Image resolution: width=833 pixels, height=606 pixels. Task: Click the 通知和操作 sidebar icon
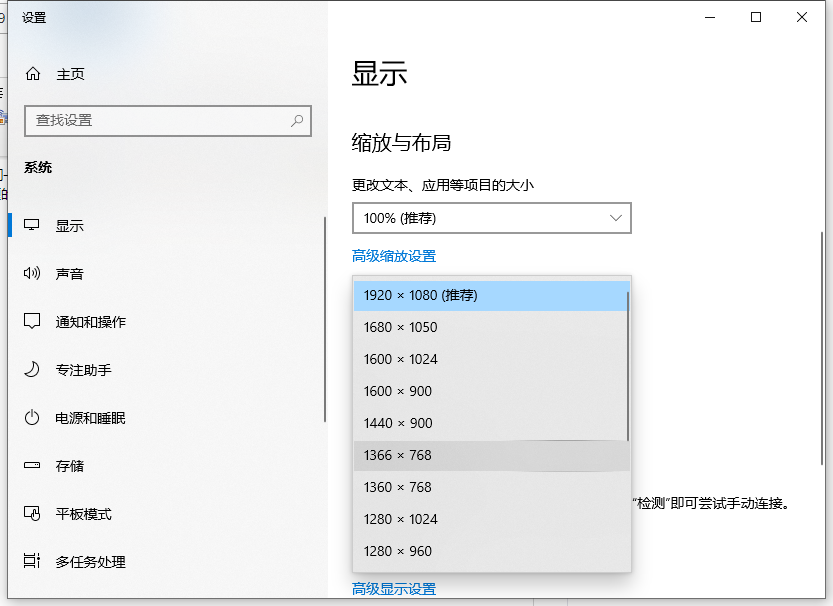click(x=30, y=321)
